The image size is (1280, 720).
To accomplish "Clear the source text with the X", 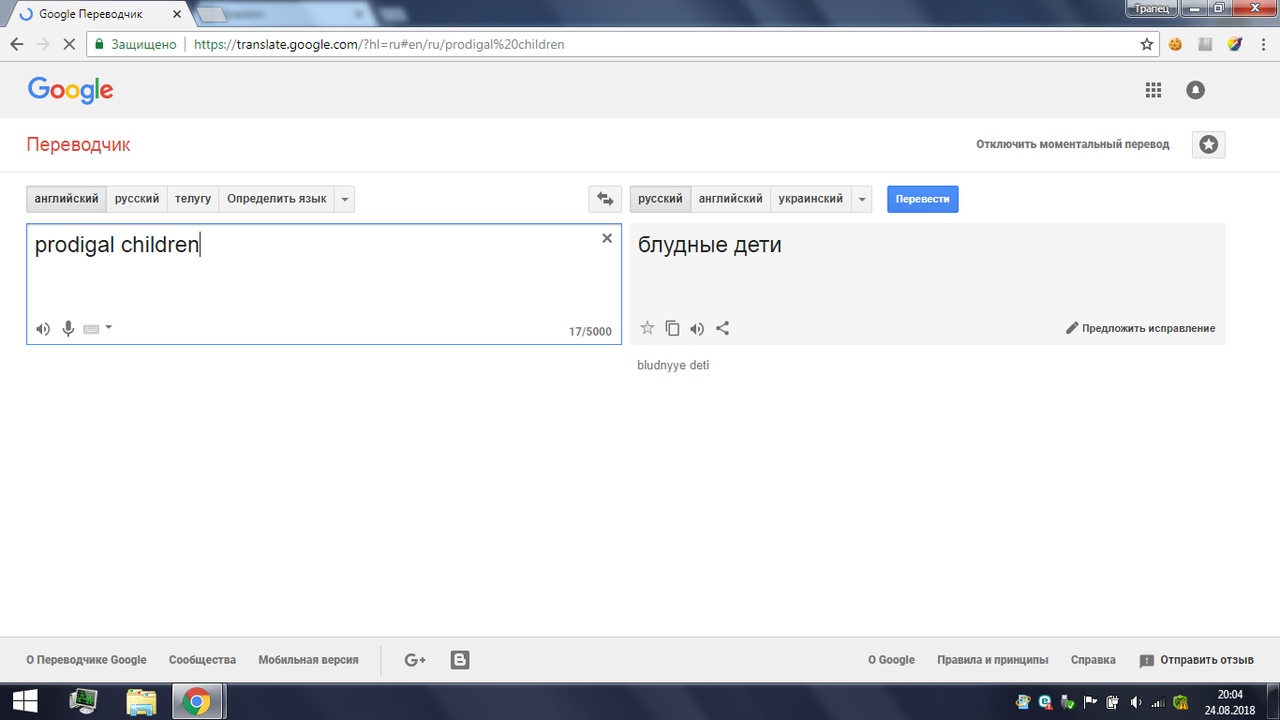I will tap(607, 238).
